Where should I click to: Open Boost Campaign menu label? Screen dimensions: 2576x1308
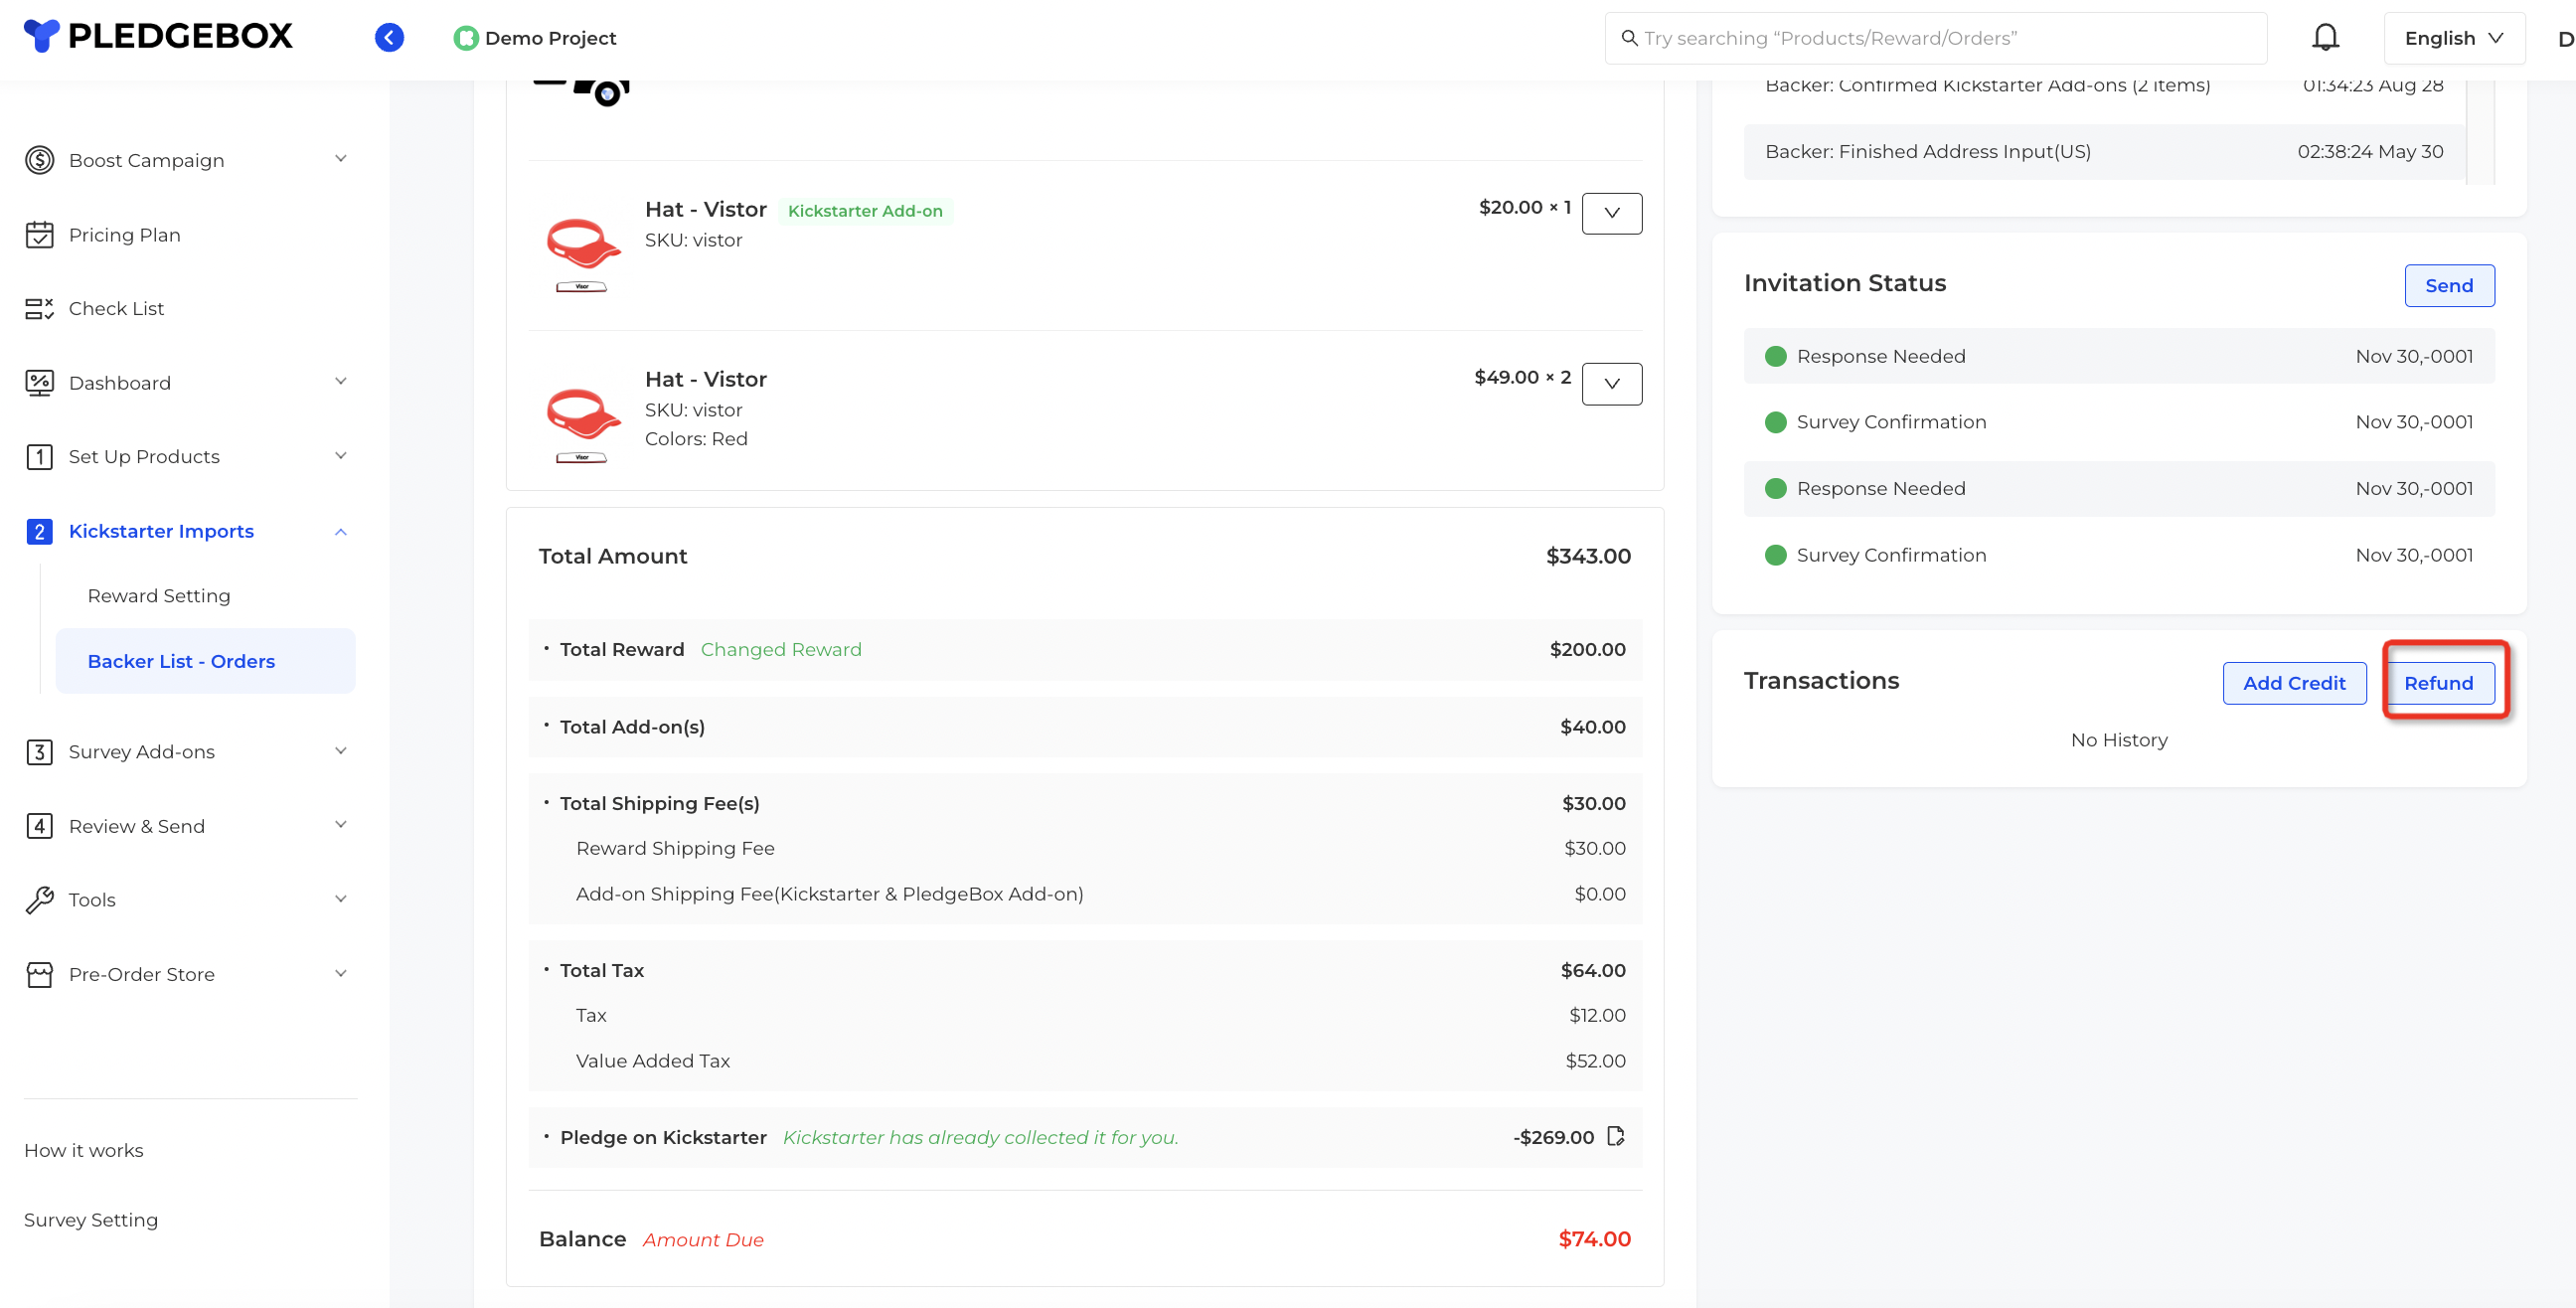(146, 160)
